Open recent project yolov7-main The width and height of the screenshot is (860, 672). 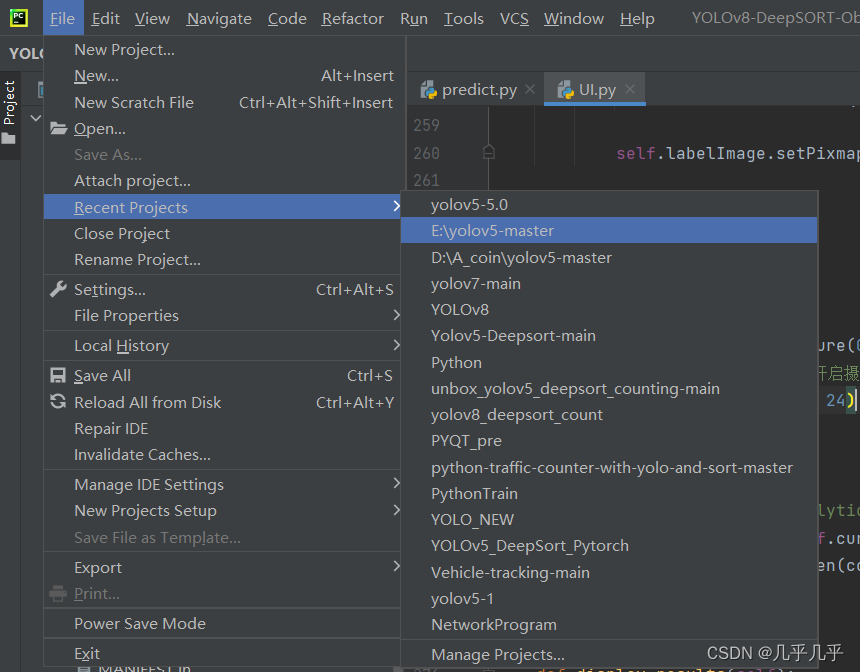(x=609, y=284)
